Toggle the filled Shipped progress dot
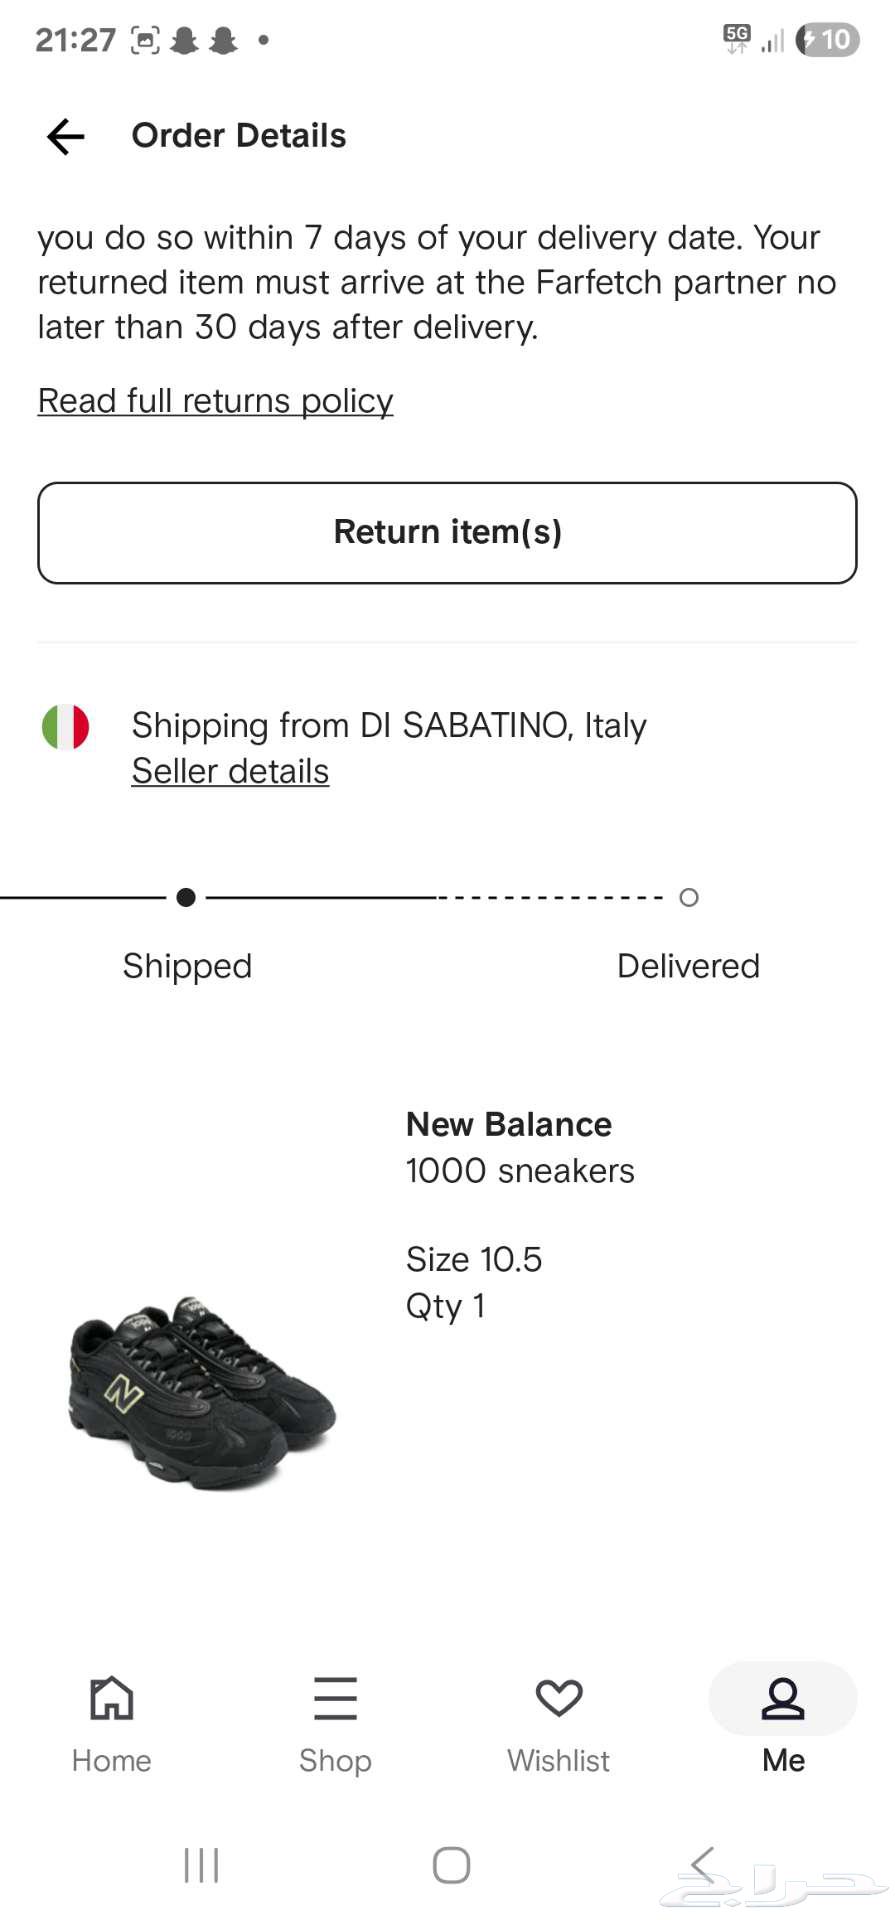Viewport: 895px width, 1920px height. (x=186, y=897)
